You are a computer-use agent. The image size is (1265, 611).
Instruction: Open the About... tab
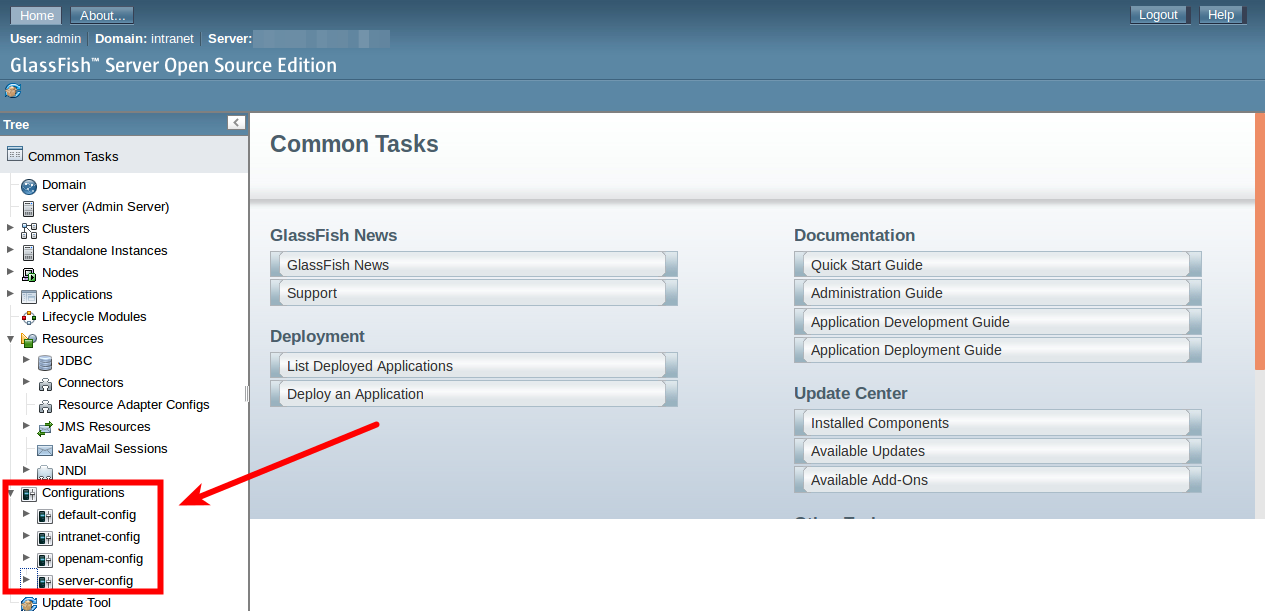coord(102,15)
